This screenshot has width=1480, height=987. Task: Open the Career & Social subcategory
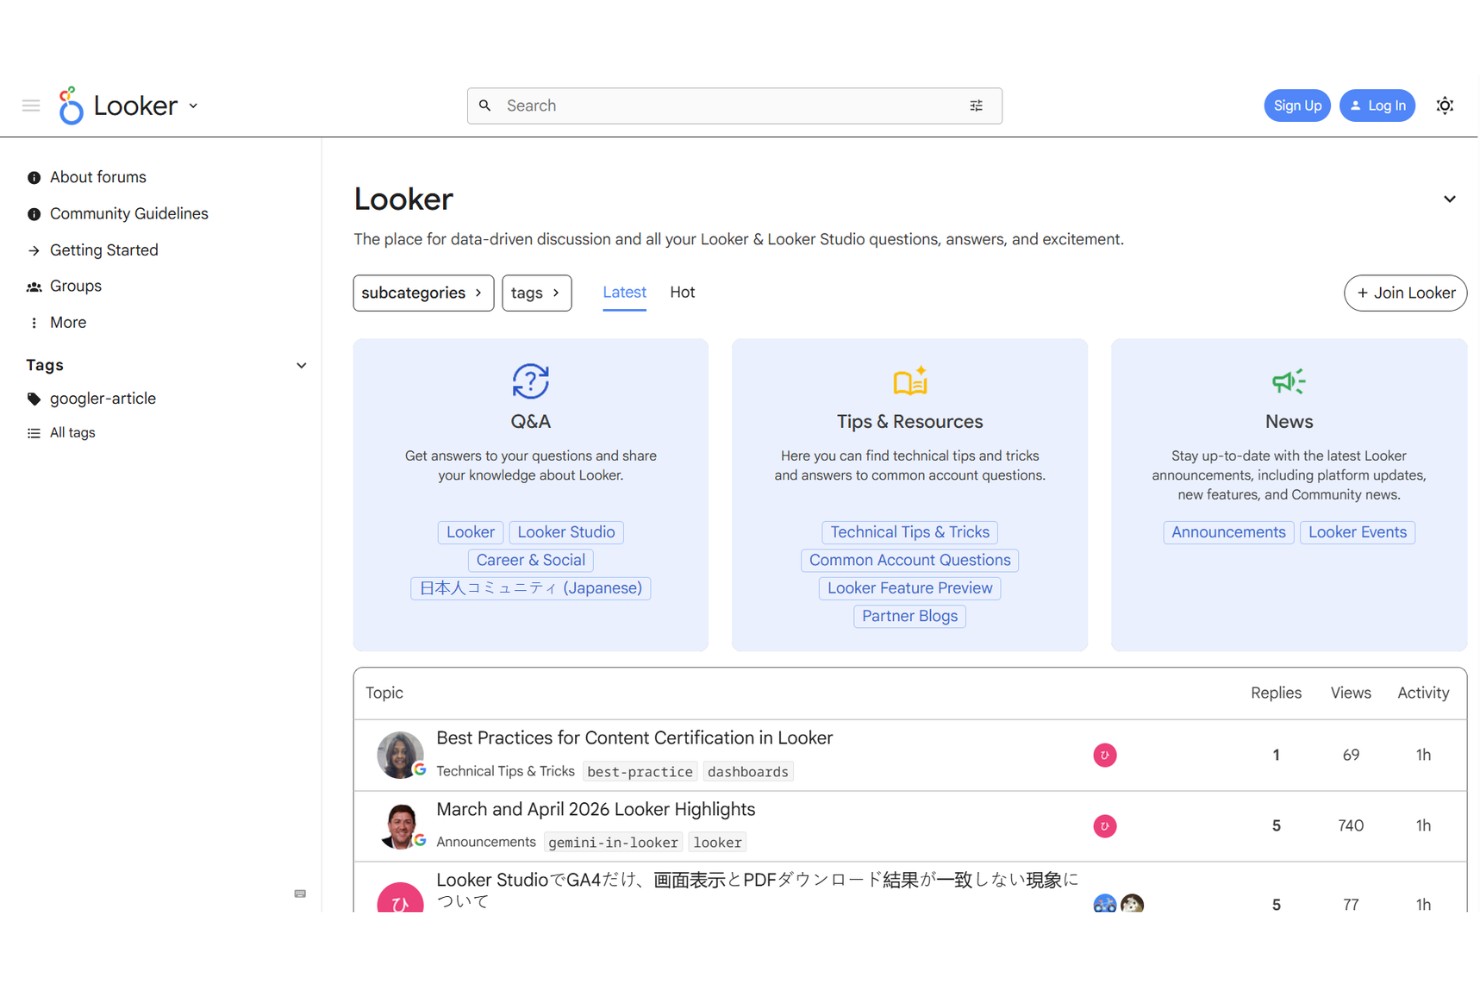pos(531,560)
